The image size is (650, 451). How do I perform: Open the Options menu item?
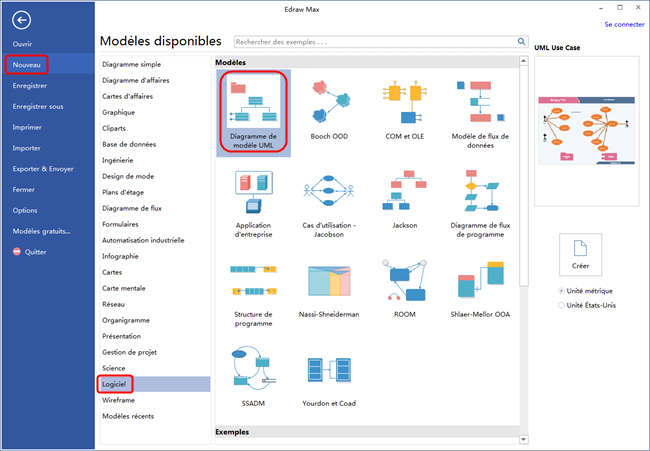25,211
